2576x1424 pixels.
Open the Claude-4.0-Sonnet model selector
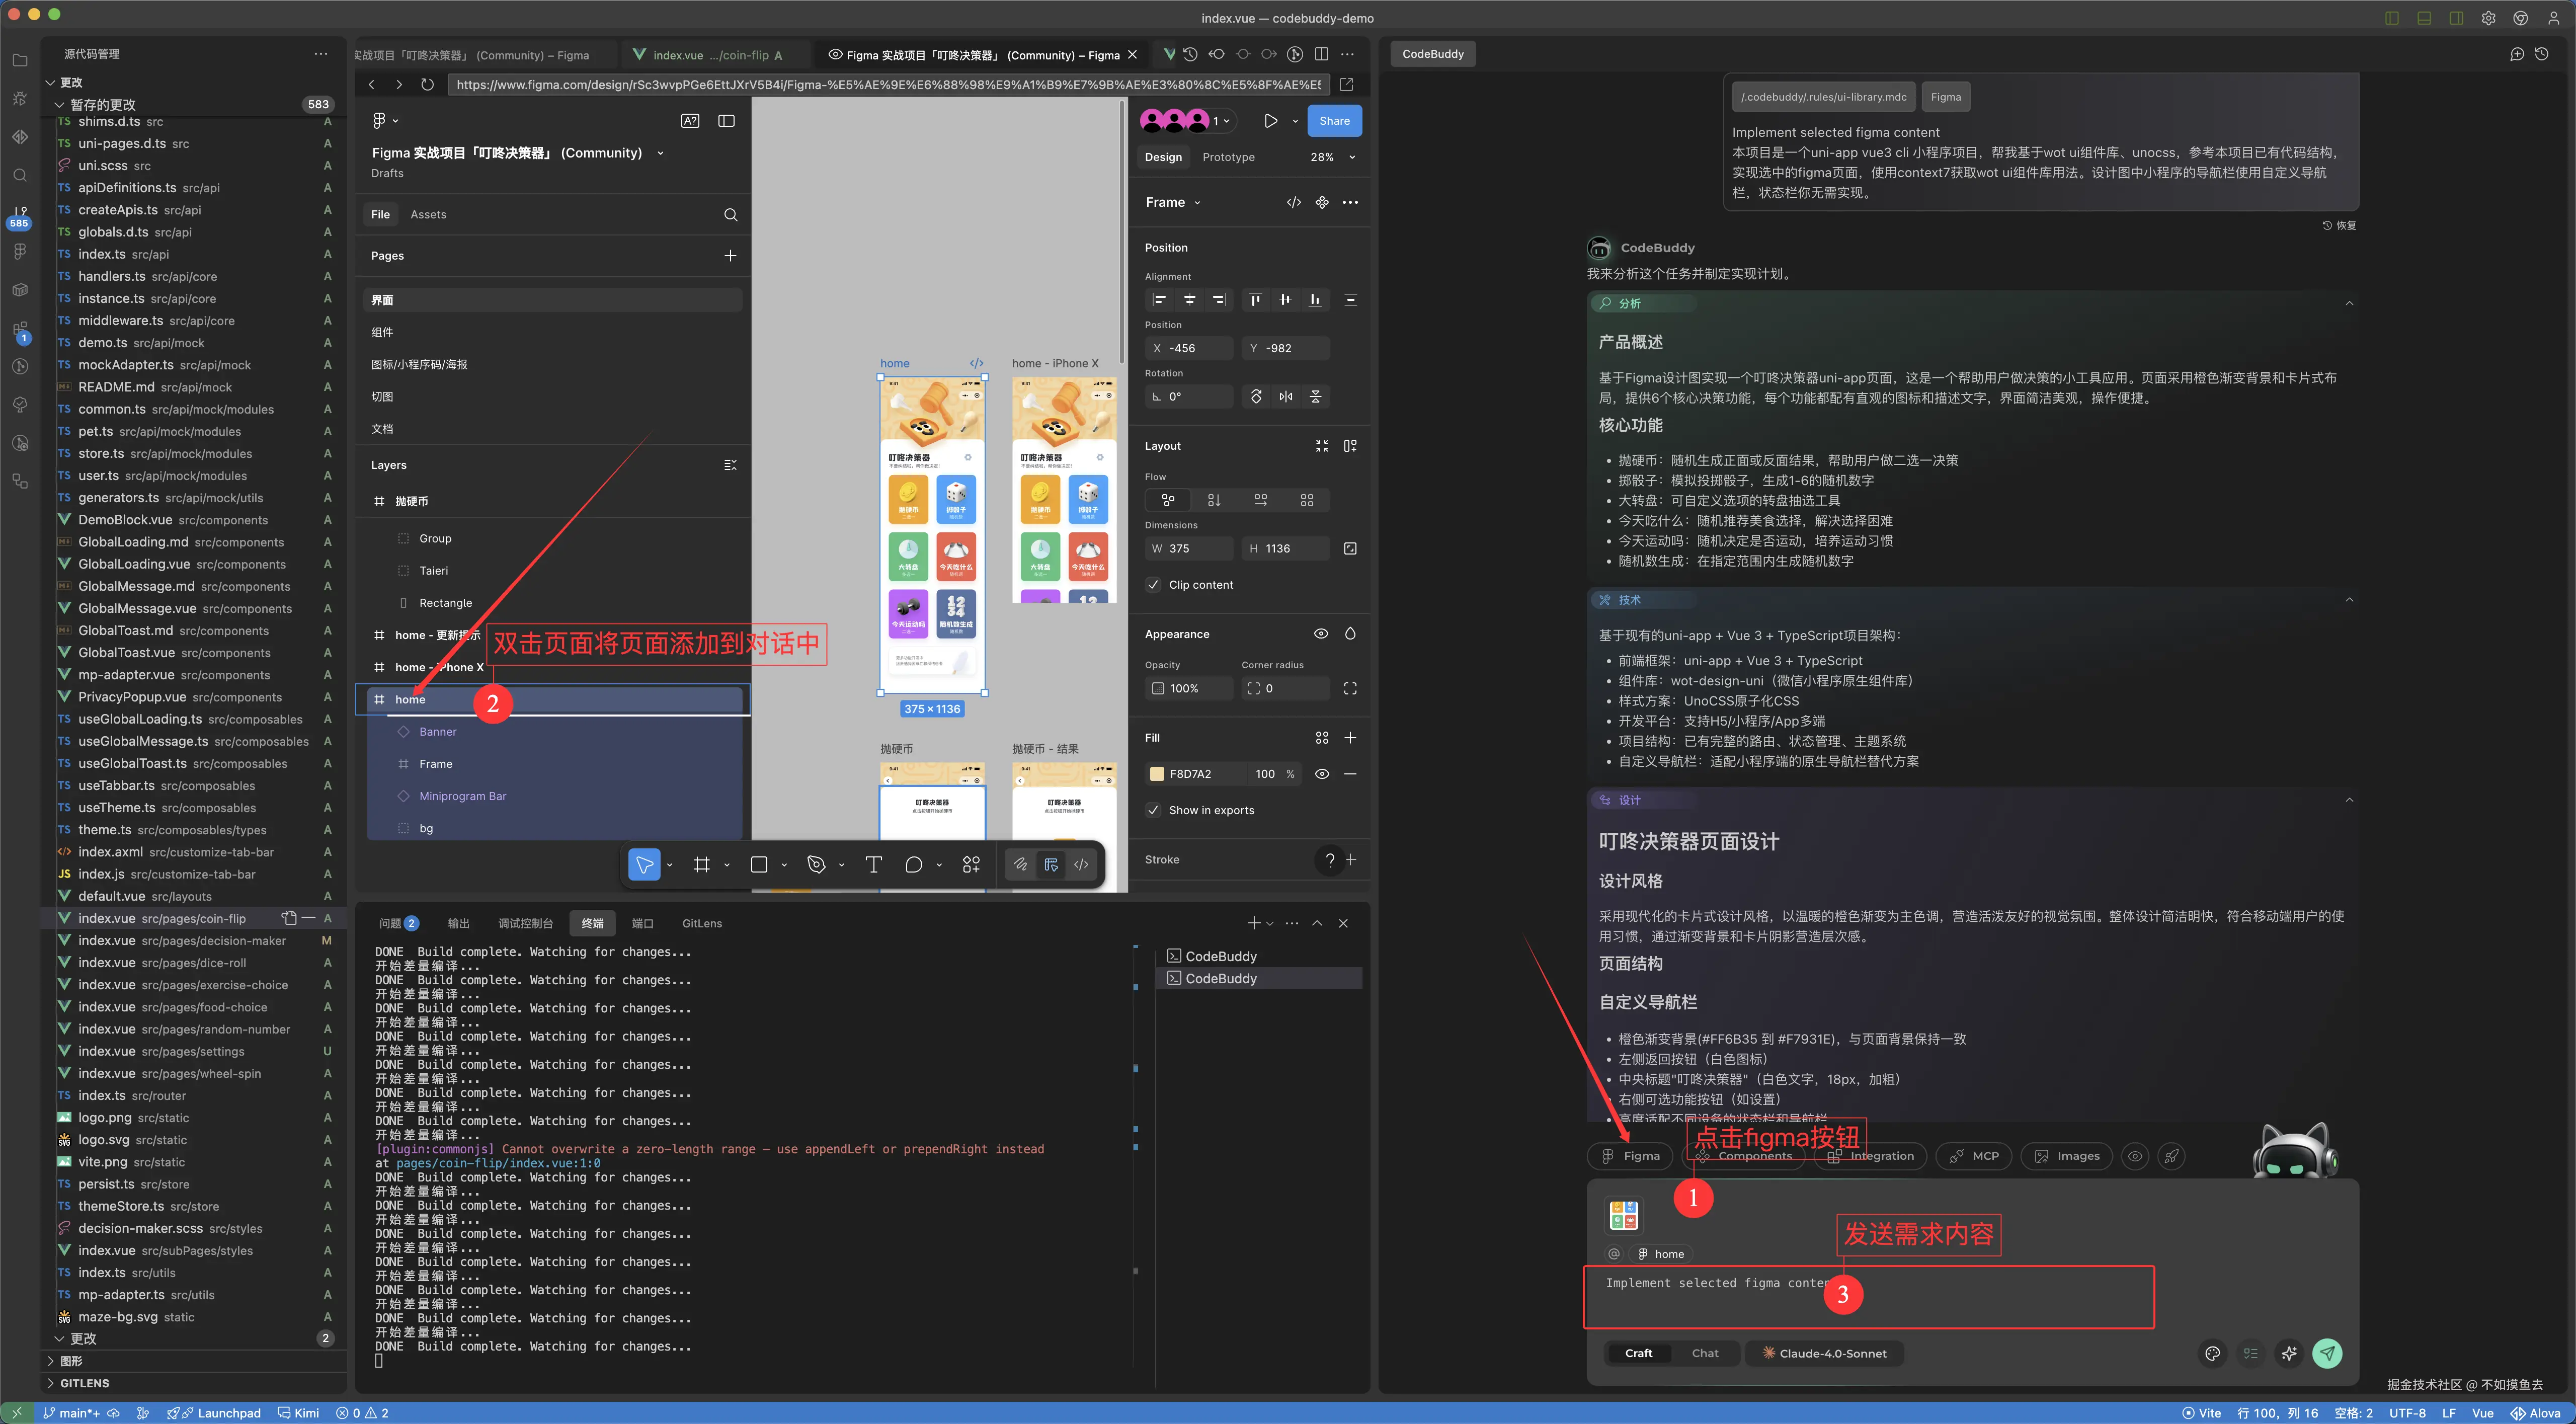1824,1353
